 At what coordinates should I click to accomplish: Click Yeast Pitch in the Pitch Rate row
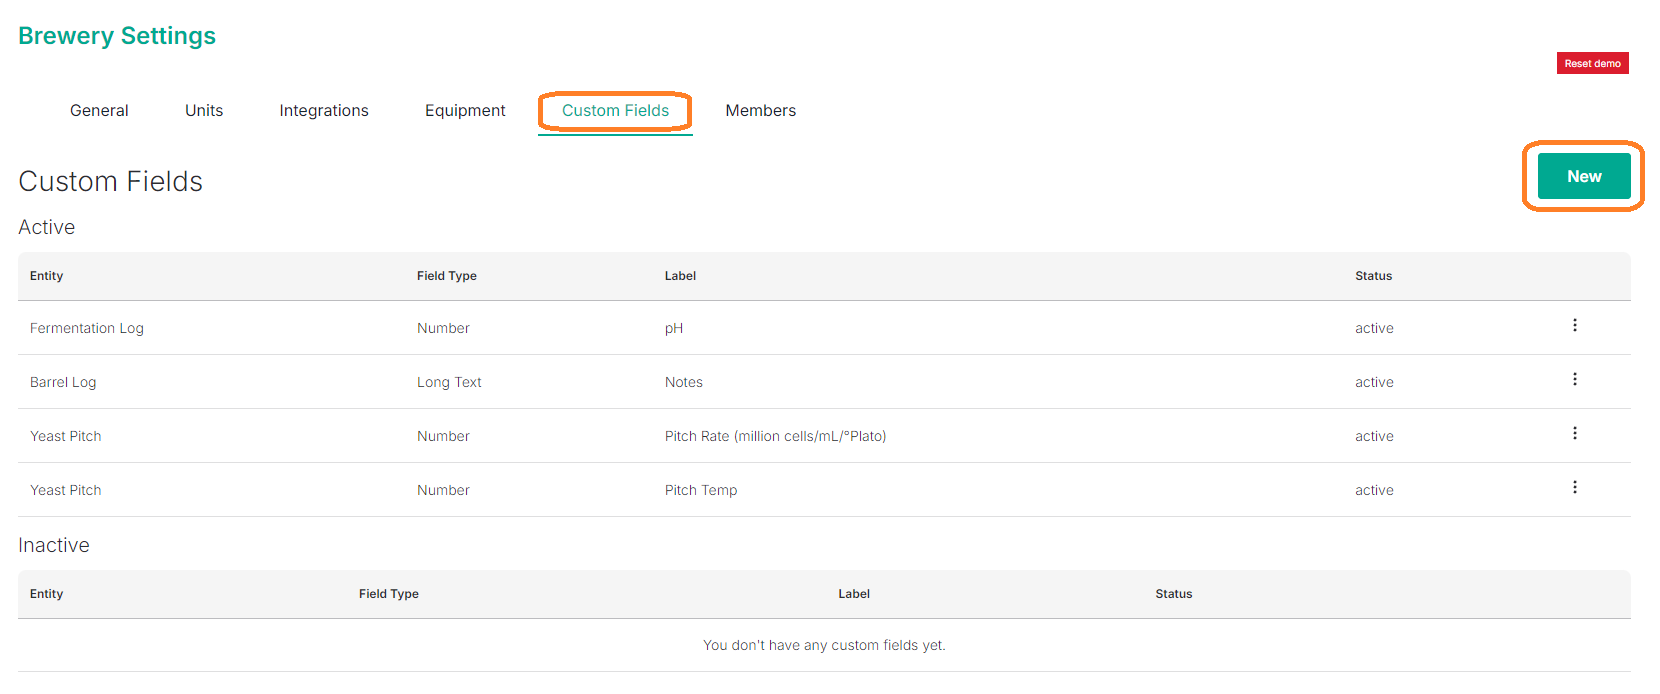(x=66, y=436)
